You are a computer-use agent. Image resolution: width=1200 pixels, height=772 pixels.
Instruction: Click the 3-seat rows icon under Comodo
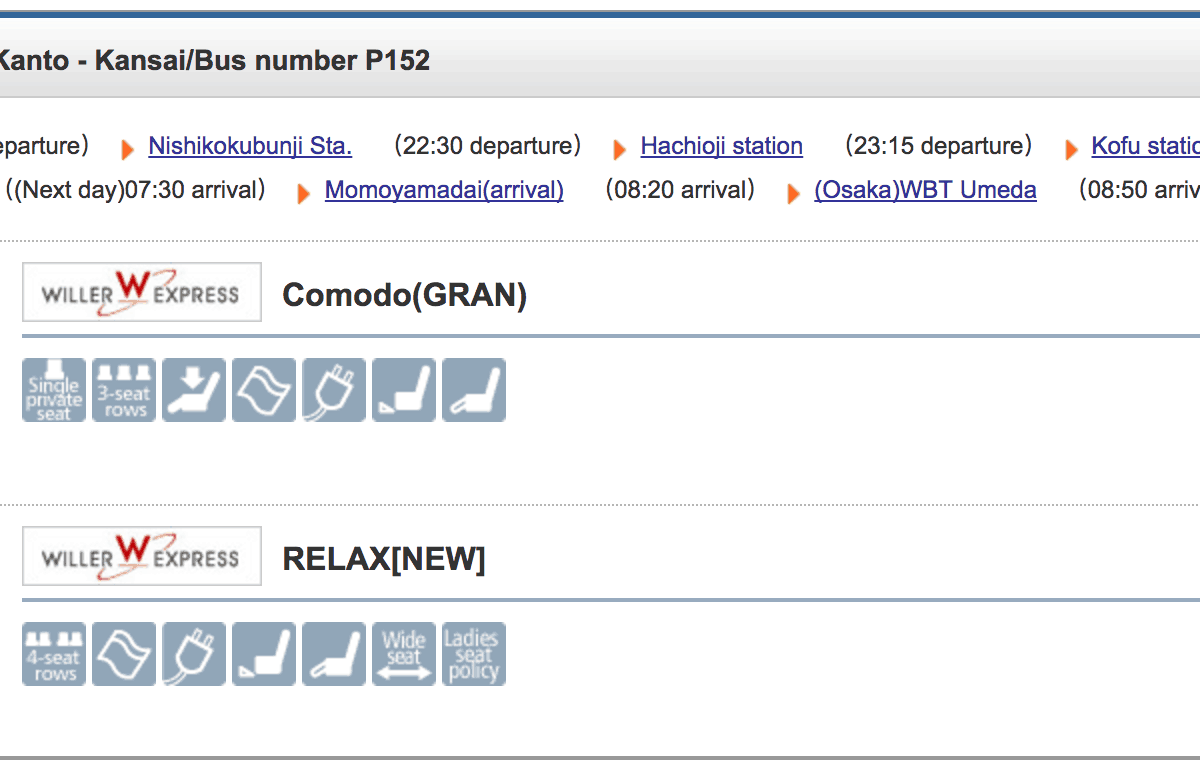124,390
